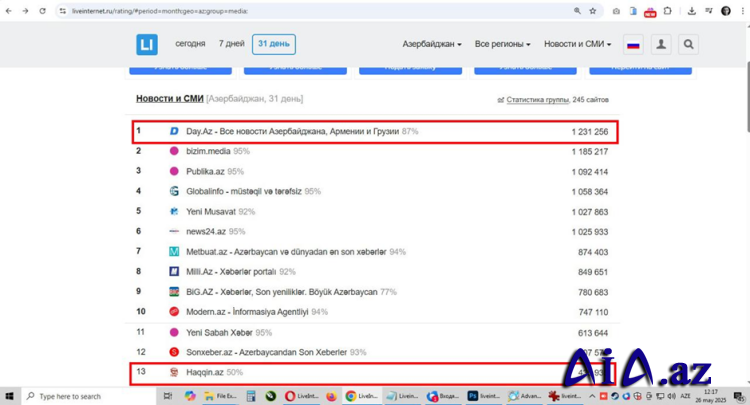This screenshot has width=750, height=405.
Task: Click the visitor count 1 231 256
Action: click(x=590, y=131)
